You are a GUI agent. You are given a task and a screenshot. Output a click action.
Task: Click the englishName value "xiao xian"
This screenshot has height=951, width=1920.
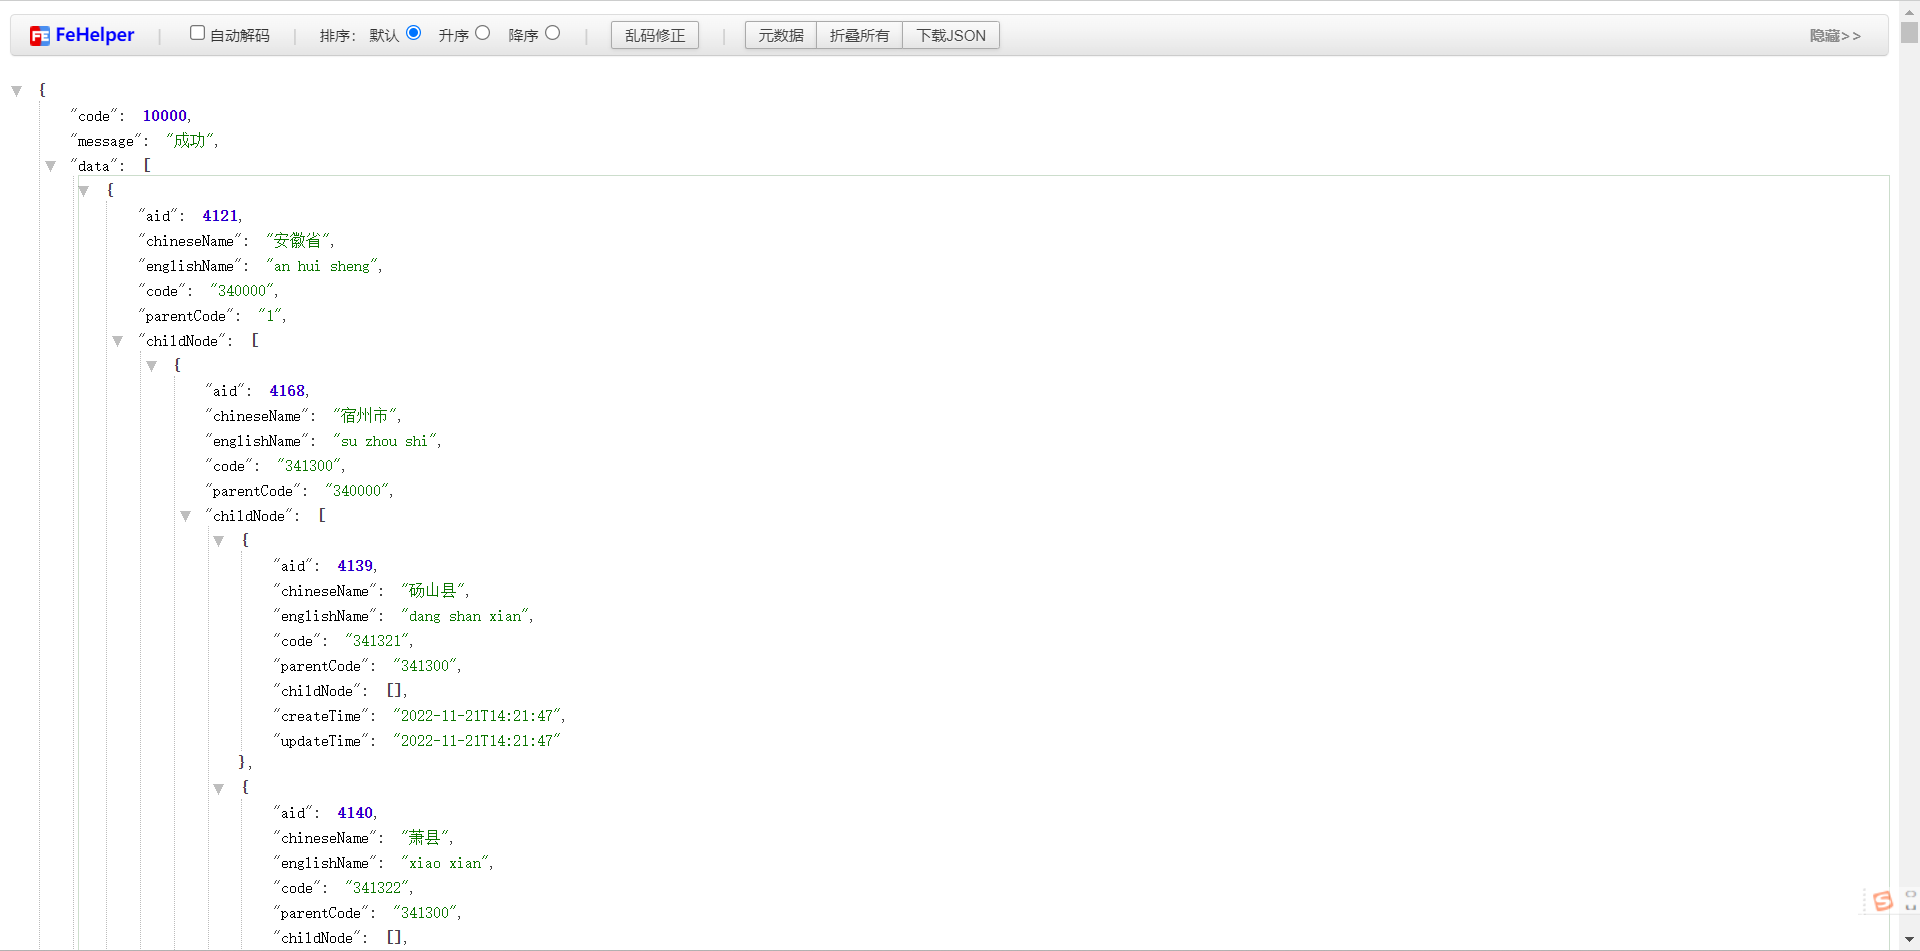(x=445, y=863)
